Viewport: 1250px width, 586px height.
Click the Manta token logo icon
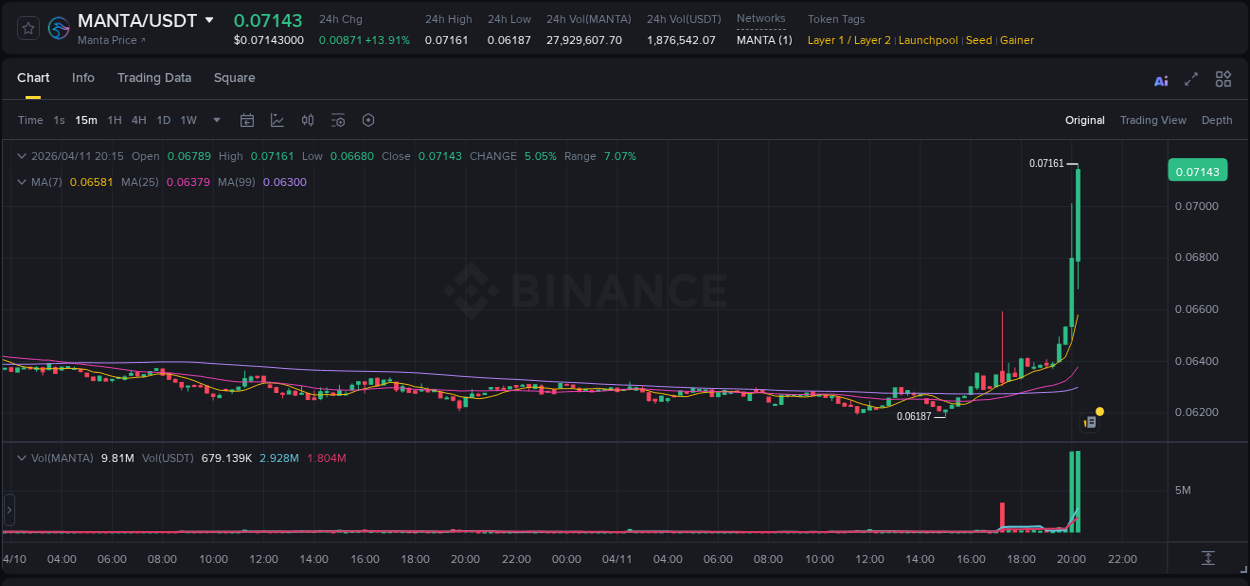click(x=59, y=28)
